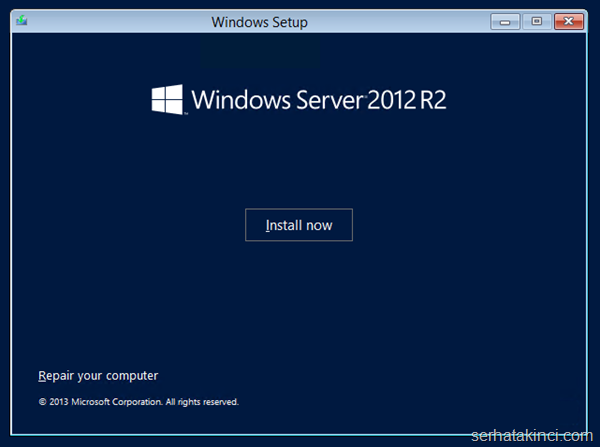
Task: Click the white Windows logo
Action: click(167, 99)
